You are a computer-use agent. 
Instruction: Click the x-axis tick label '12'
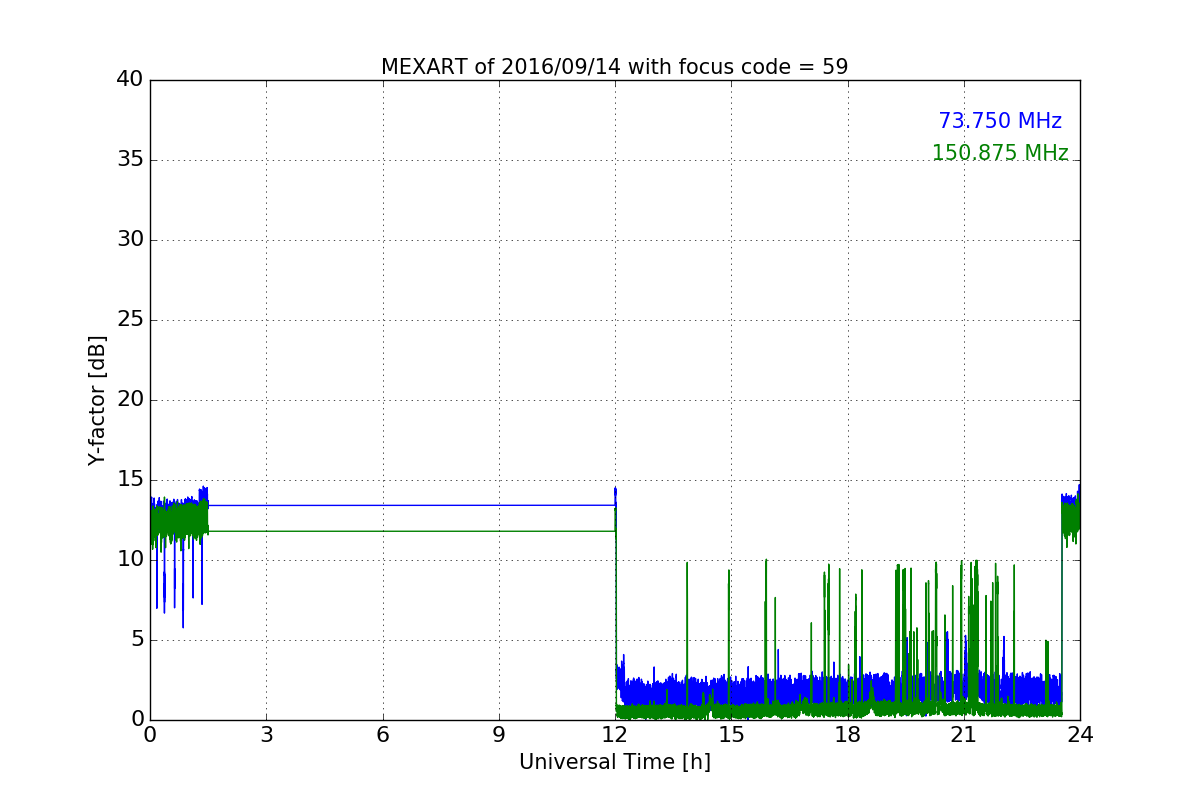[x=615, y=735]
